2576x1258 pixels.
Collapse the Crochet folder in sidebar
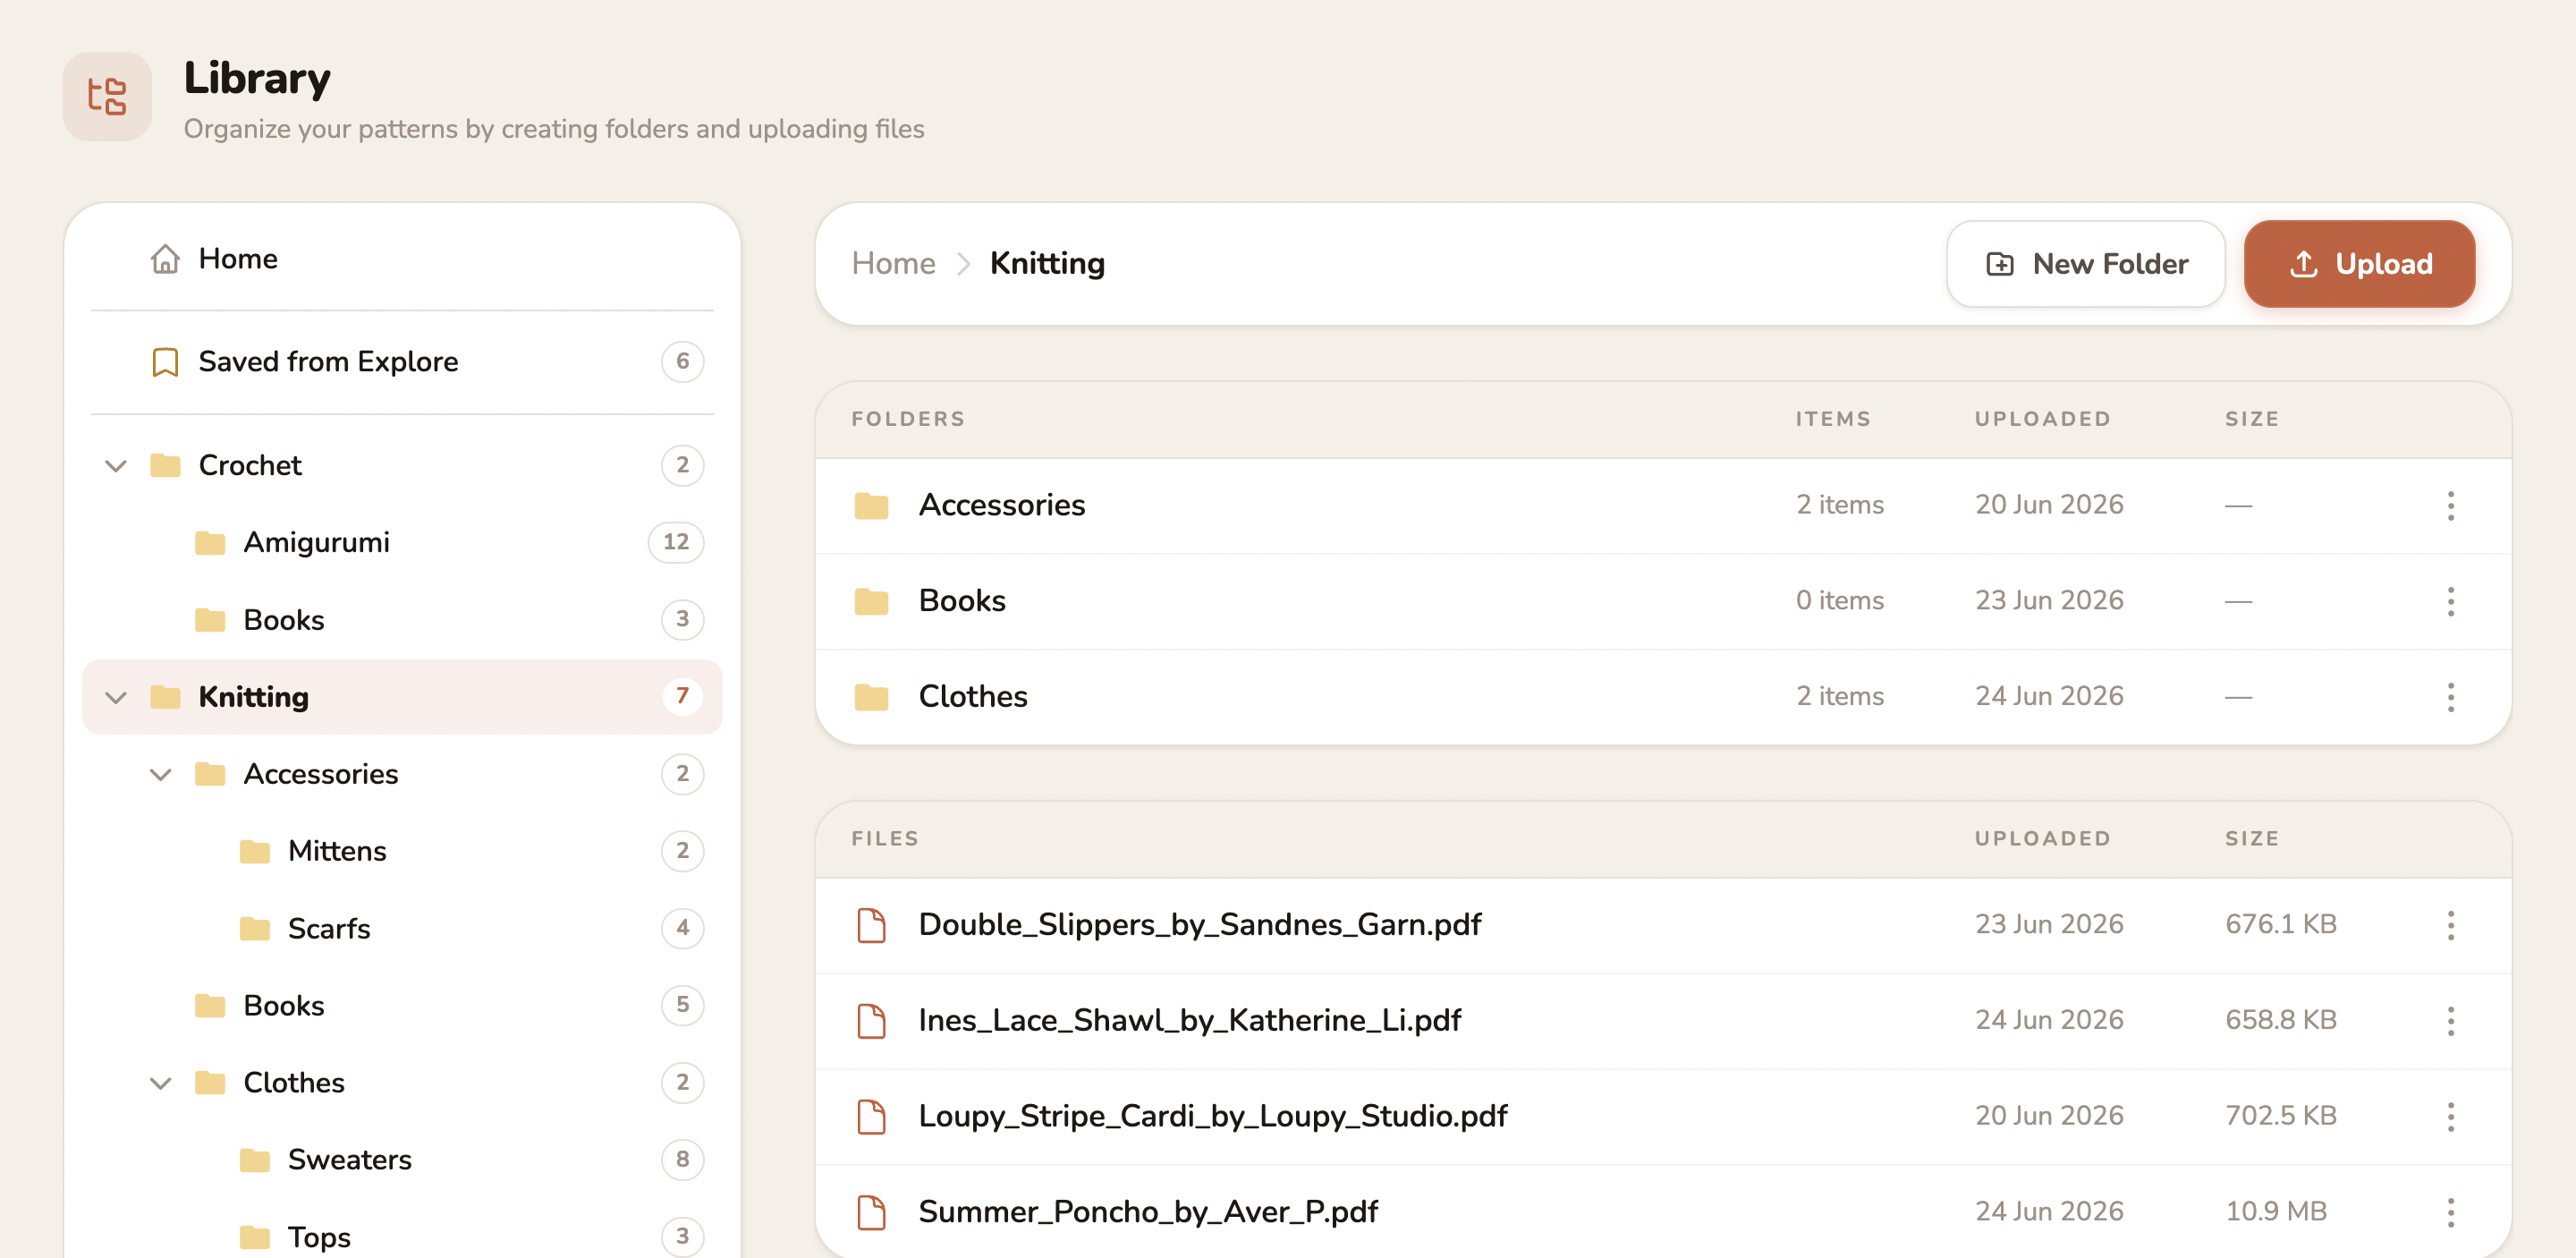(x=116, y=466)
